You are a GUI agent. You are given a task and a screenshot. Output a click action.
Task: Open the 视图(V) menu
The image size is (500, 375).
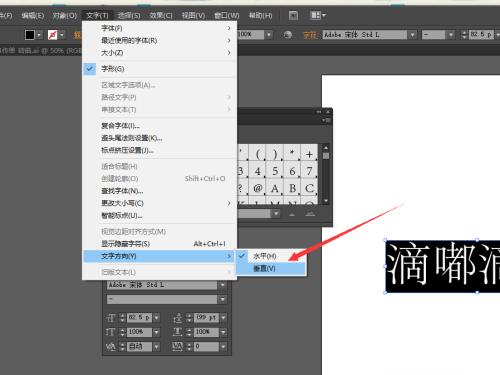(193, 16)
